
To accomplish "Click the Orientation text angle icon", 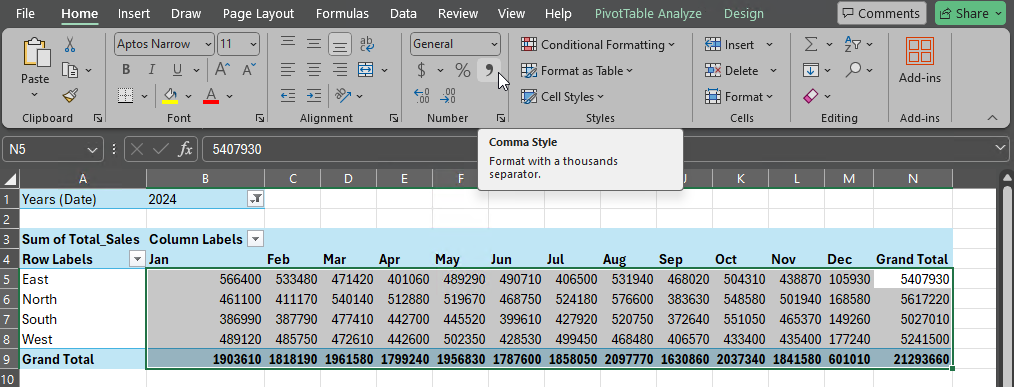I will point(343,96).
